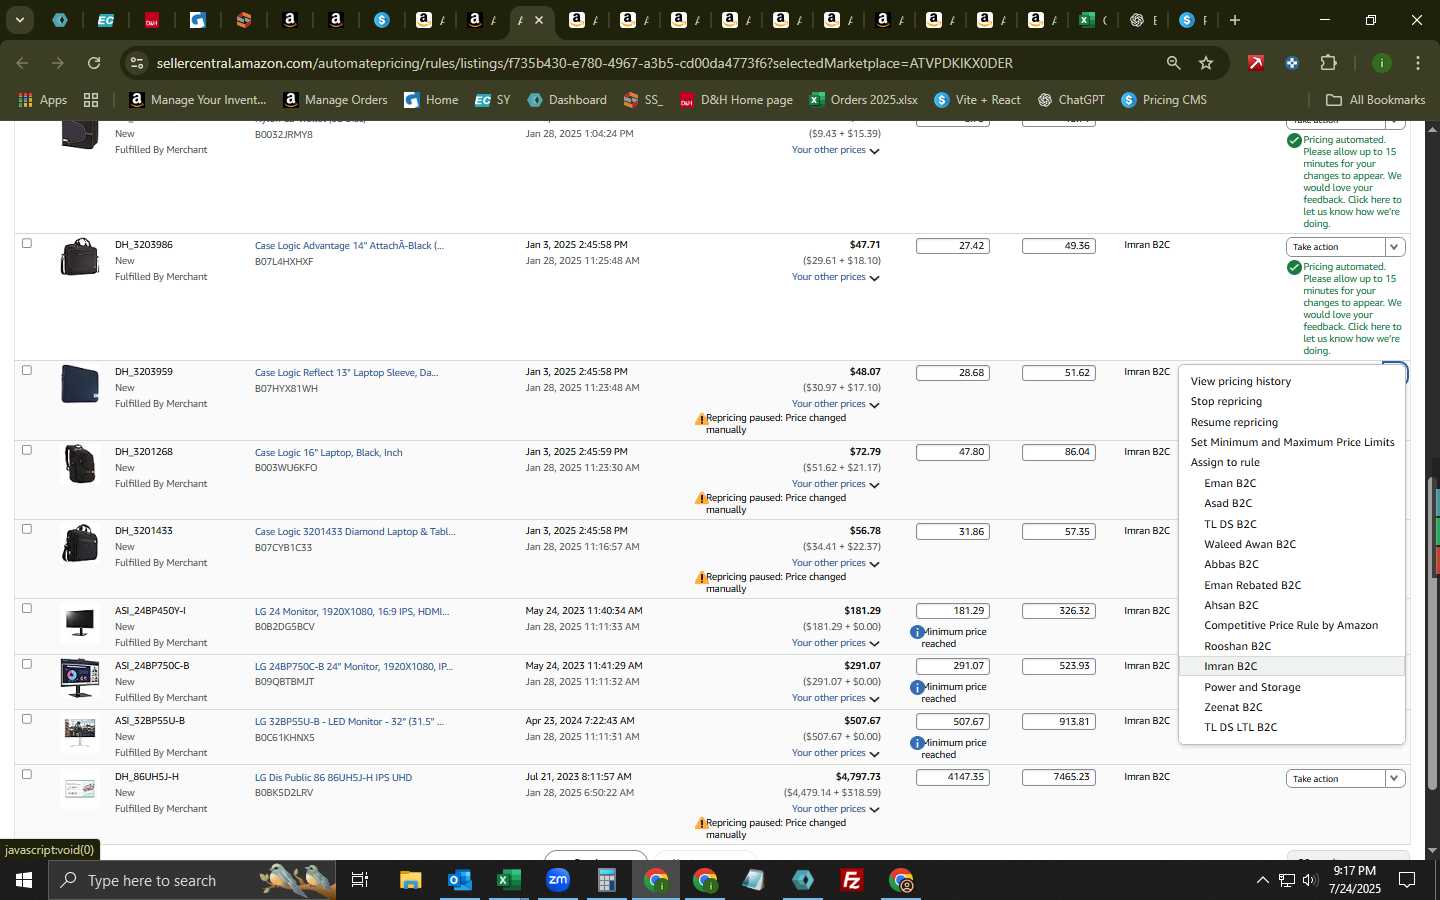The image size is (1440, 900).
Task: Click the warning icon for DH_3203959 repricing paused
Action: (x=701, y=419)
